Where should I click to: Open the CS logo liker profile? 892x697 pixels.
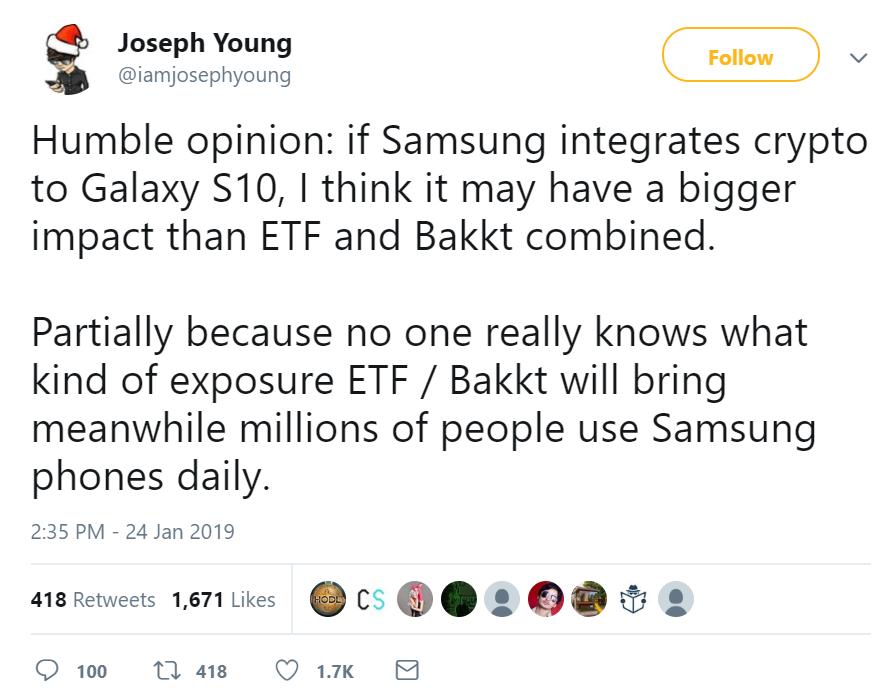pyautogui.click(x=371, y=599)
